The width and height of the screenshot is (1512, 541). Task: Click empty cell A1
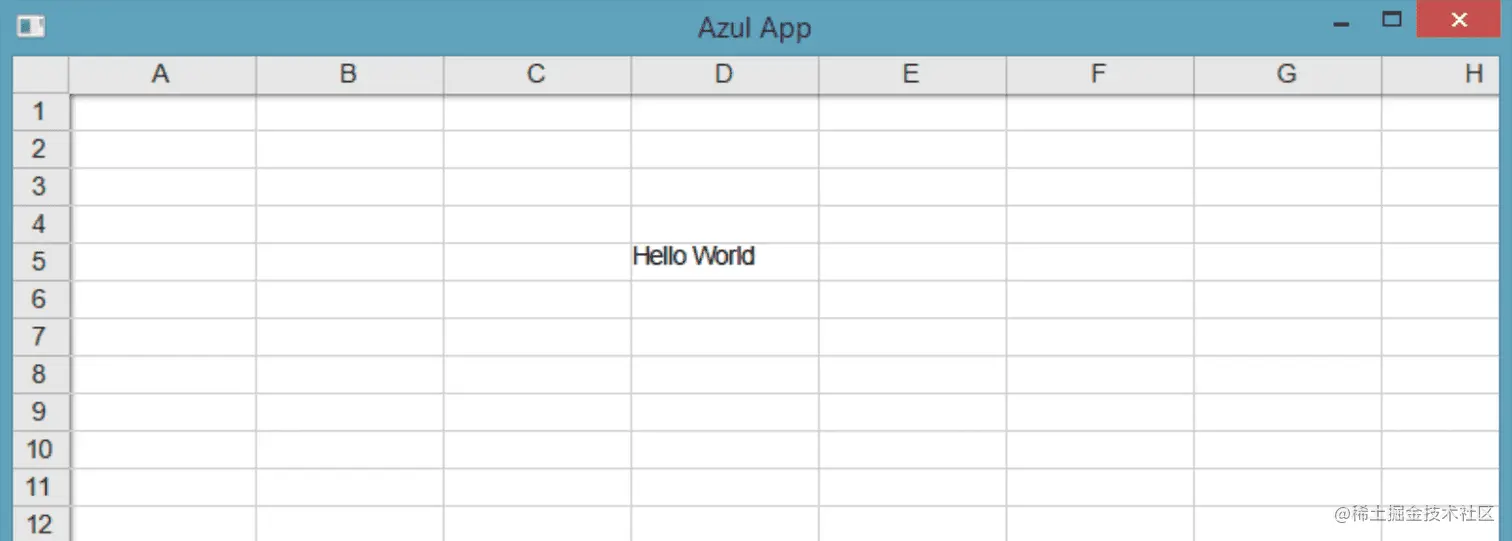tap(162, 113)
